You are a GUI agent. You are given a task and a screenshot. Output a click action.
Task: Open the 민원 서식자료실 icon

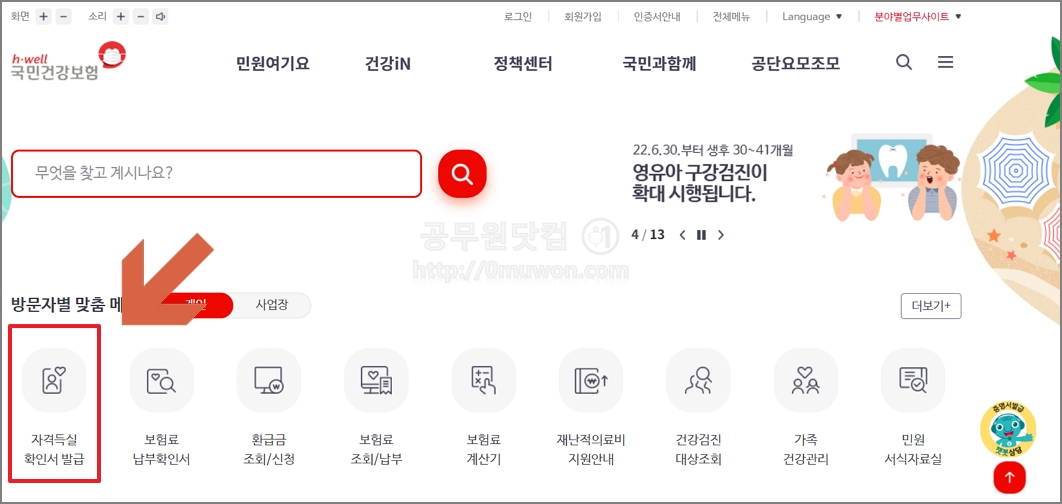click(x=913, y=380)
